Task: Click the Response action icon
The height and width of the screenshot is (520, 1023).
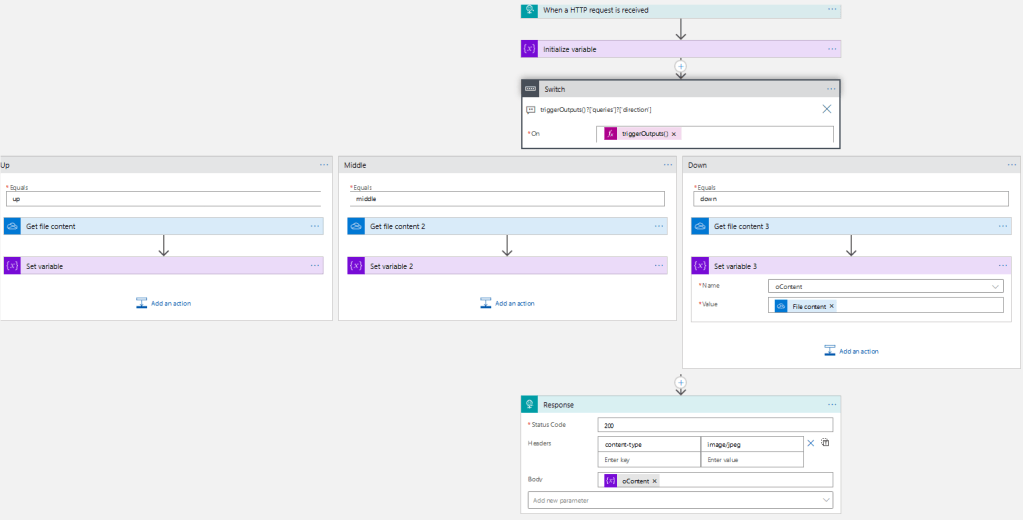Action: (x=530, y=404)
